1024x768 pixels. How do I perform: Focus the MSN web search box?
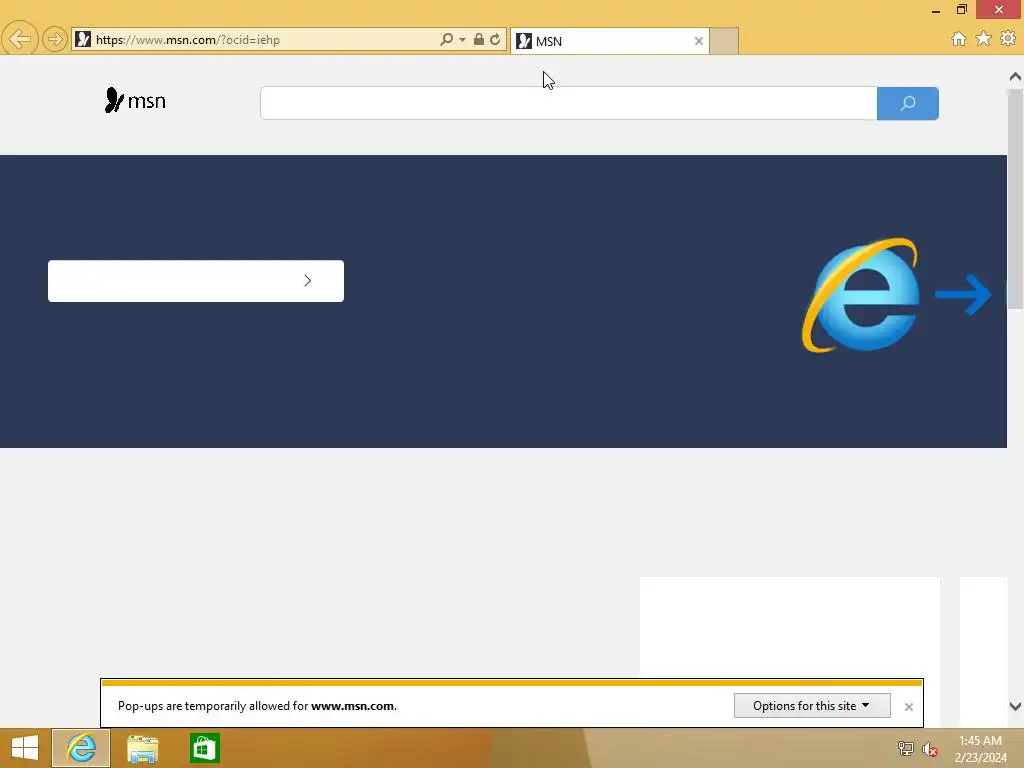click(x=568, y=103)
